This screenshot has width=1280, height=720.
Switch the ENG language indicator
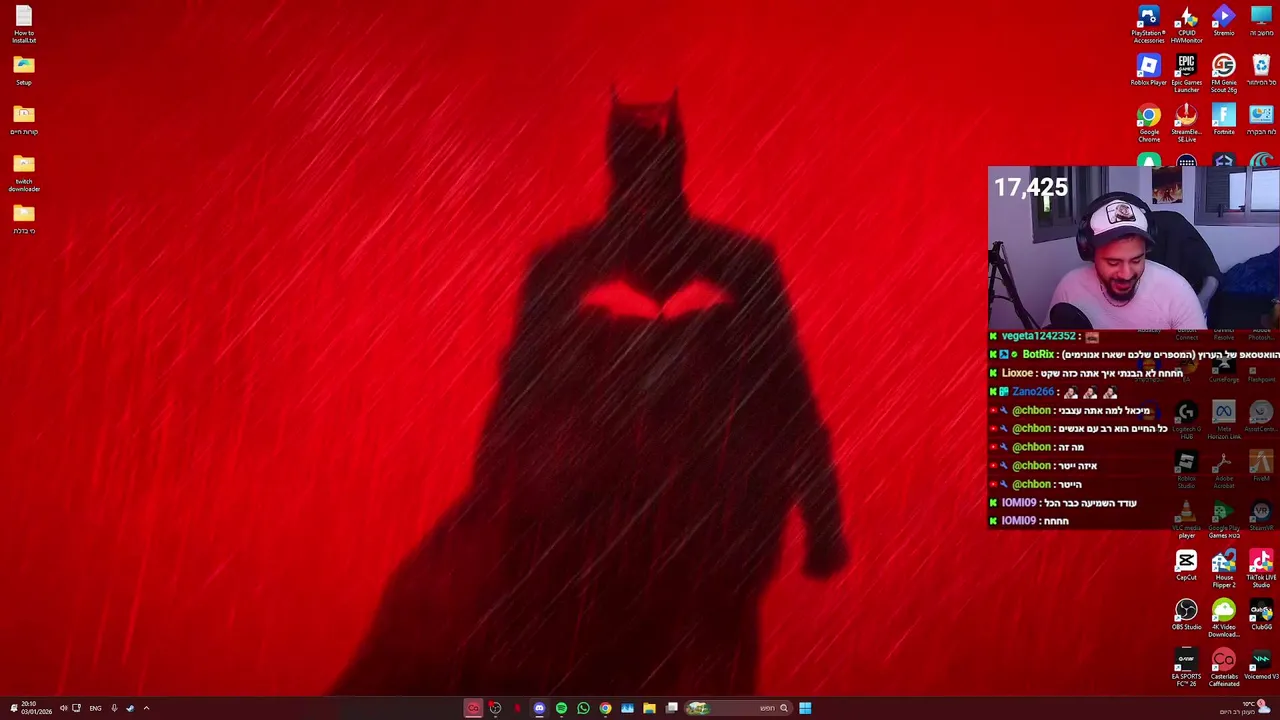click(x=95, y=708)
